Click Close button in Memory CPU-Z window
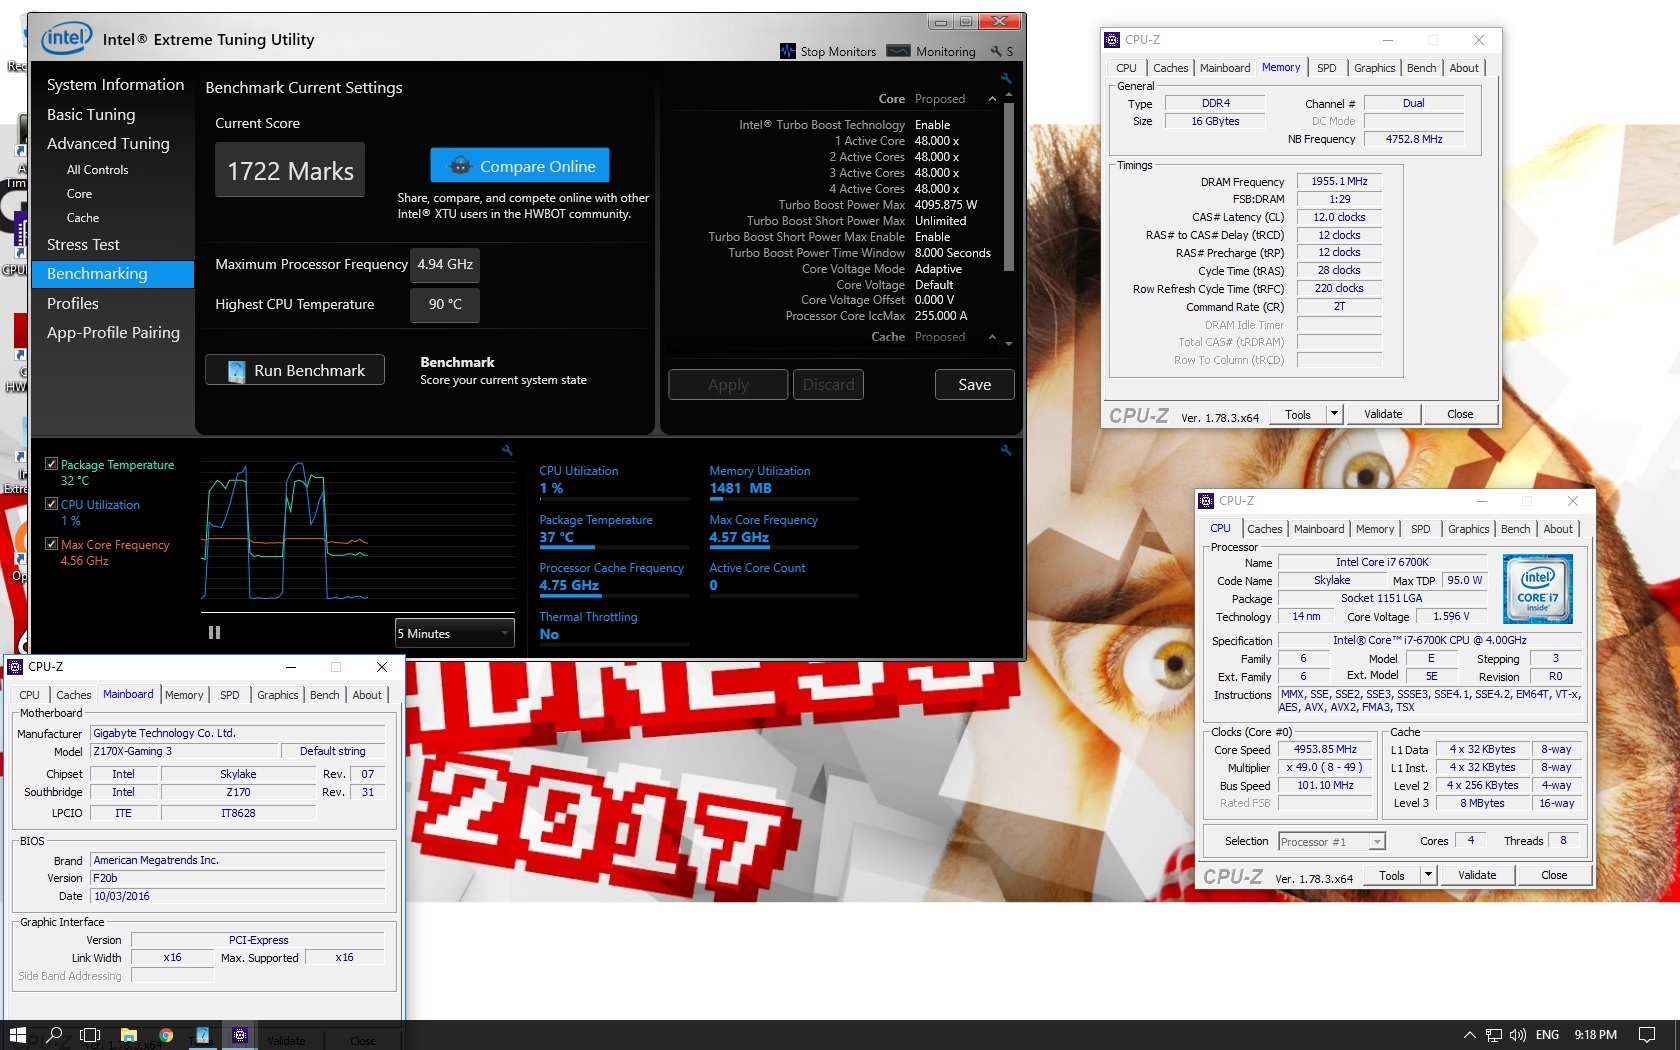The image size is (1680, 1050). [x=1460, y=414]
